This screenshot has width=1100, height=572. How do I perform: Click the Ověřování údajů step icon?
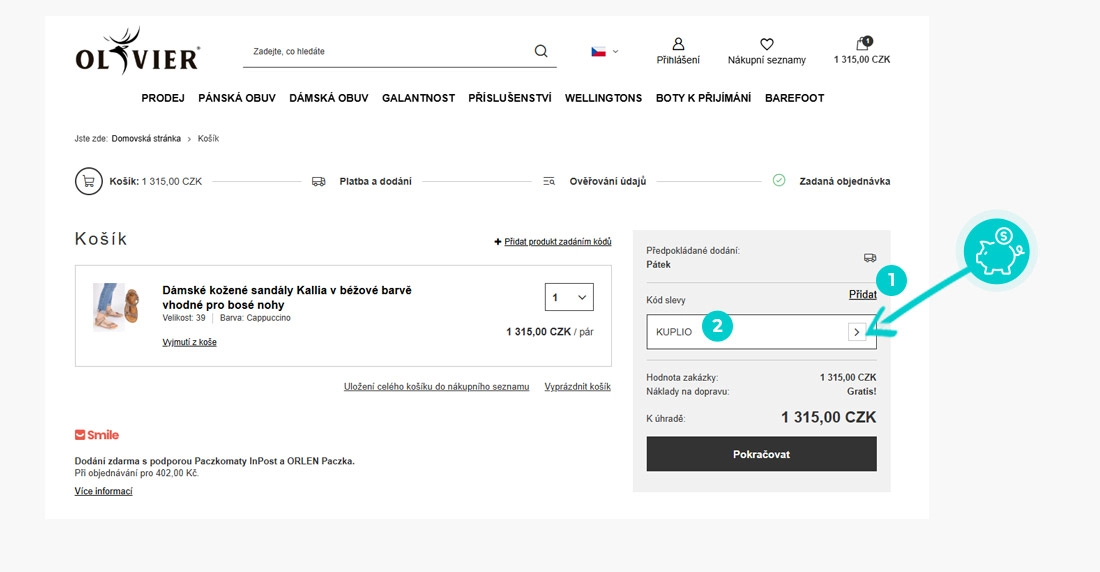[549, 181]
